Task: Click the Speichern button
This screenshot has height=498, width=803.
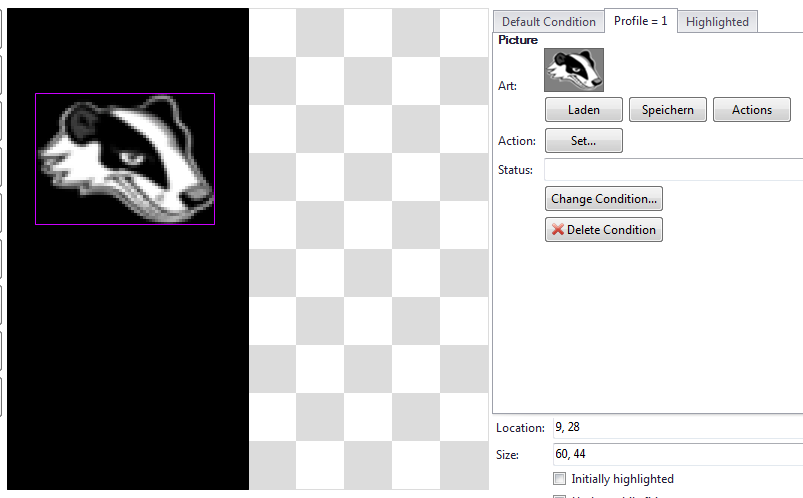Action: [668, 110]
